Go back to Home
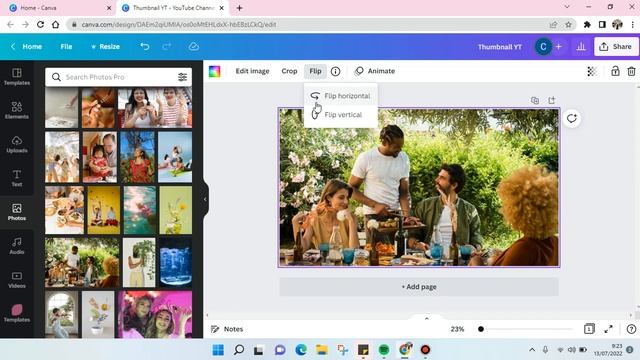 click(x=27, y=47)
